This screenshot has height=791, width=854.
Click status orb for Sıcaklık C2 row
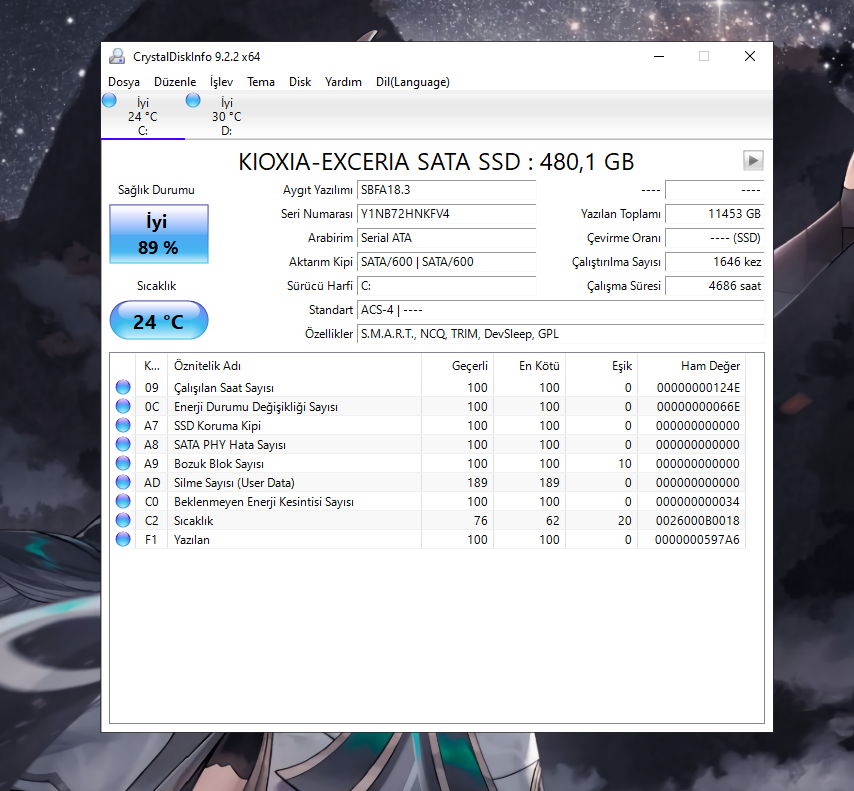123,520
